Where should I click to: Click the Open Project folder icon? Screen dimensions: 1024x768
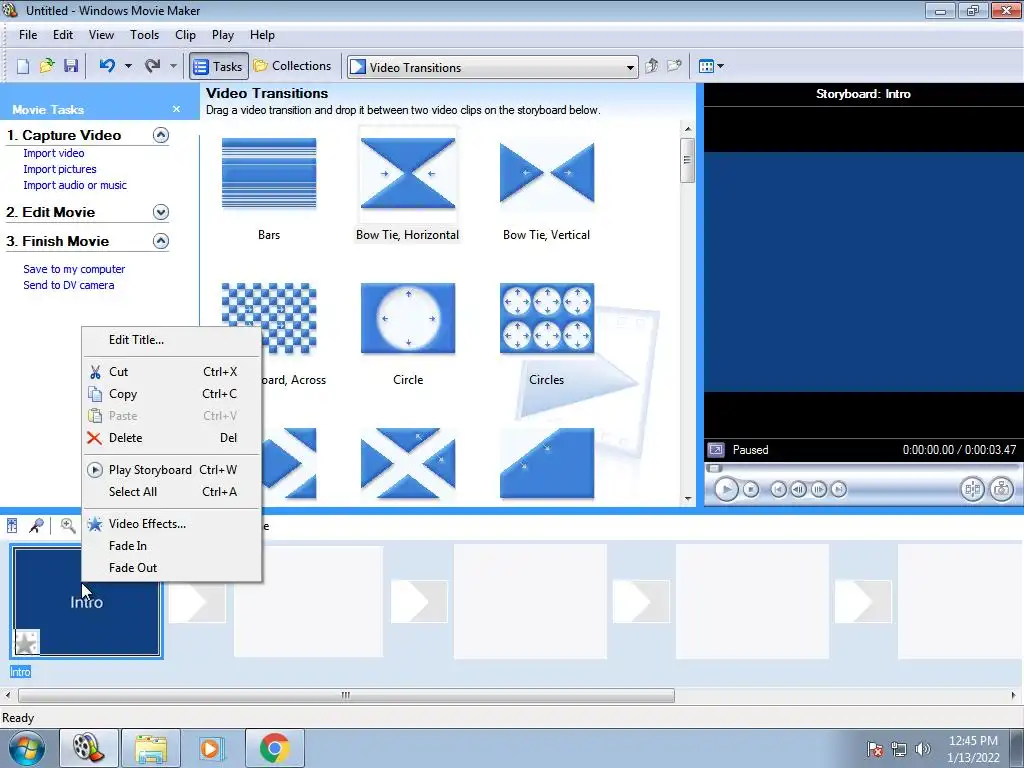coord(47,66)
